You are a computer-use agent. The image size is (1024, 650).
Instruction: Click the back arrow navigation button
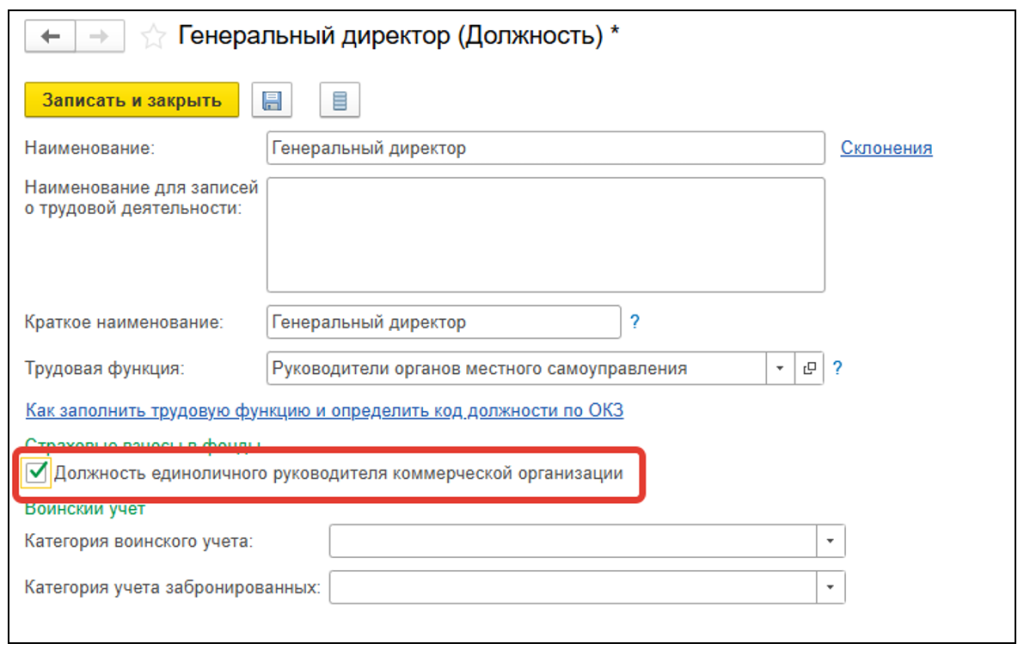point(51,37)
